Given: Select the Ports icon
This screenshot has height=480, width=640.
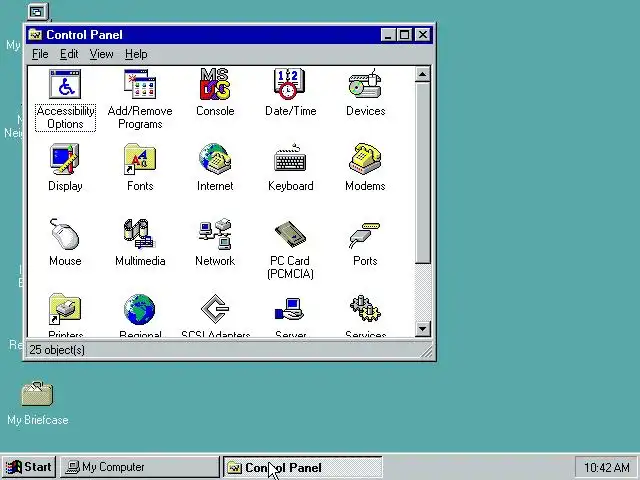Looking at the screenshot, I should tap(364, 235).
